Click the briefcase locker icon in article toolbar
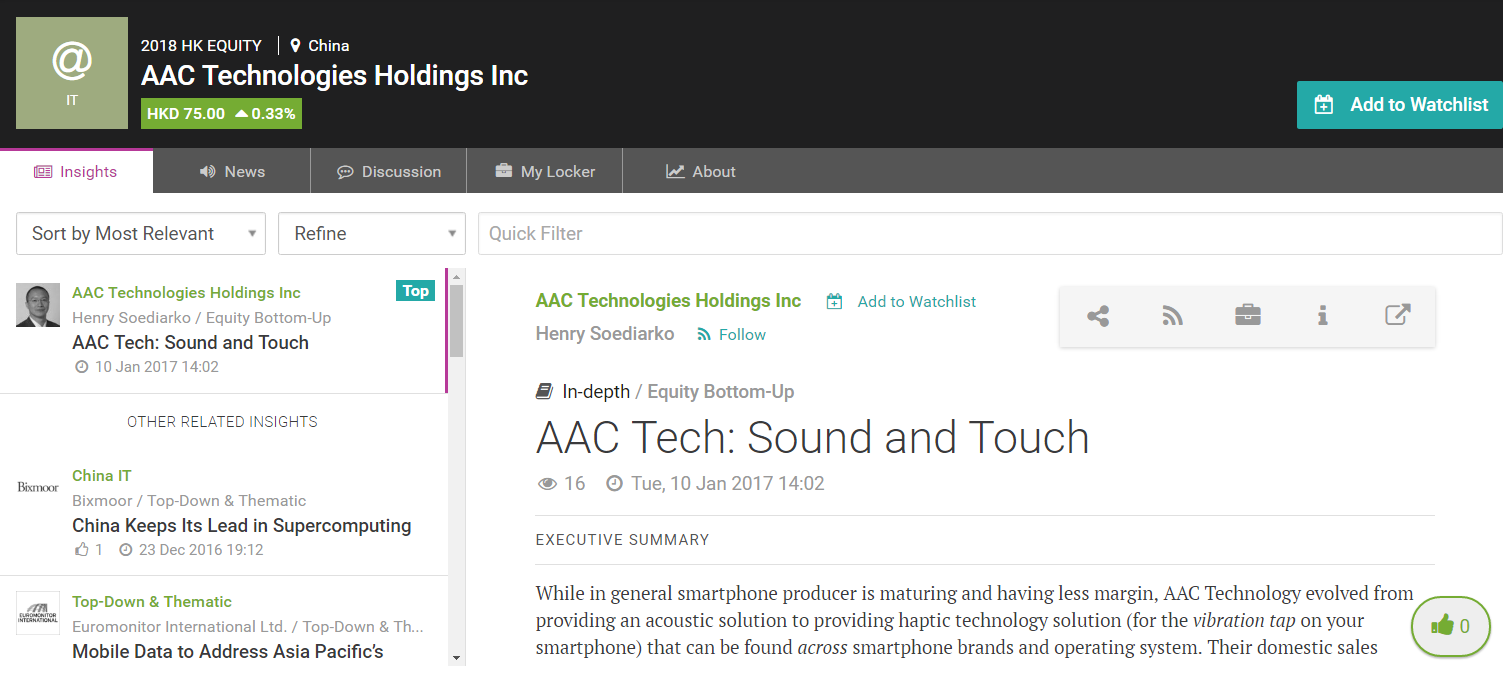Screen dimensions: 1503x674 [1247, 316]
